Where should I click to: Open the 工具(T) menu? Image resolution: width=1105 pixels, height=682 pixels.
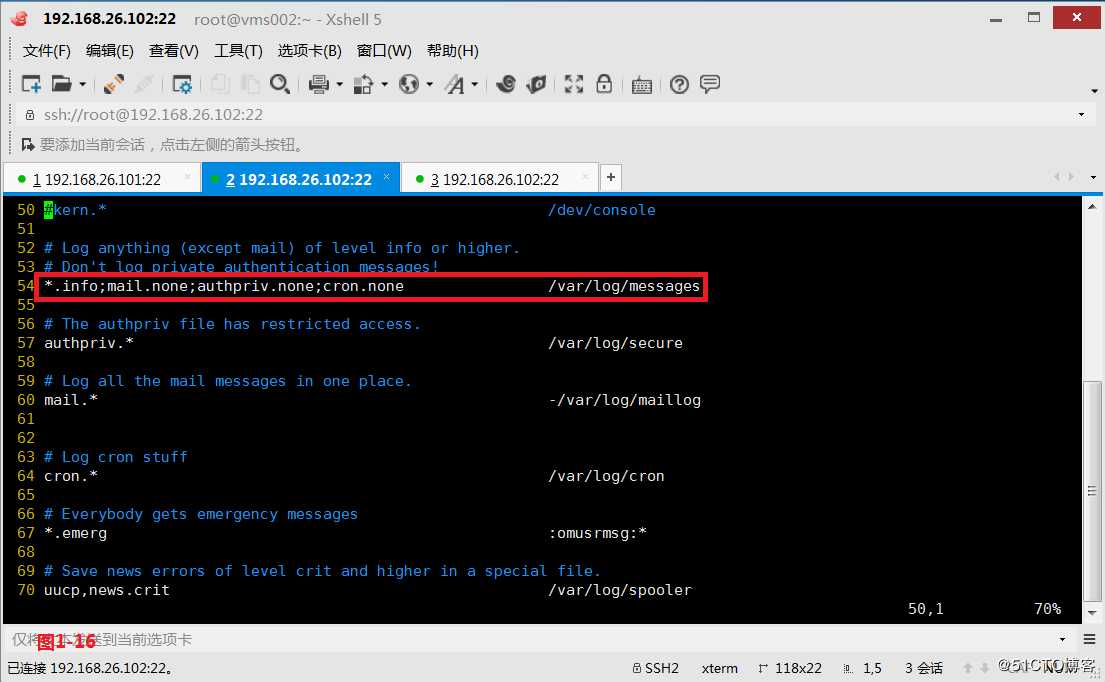[x=238, y=51]
